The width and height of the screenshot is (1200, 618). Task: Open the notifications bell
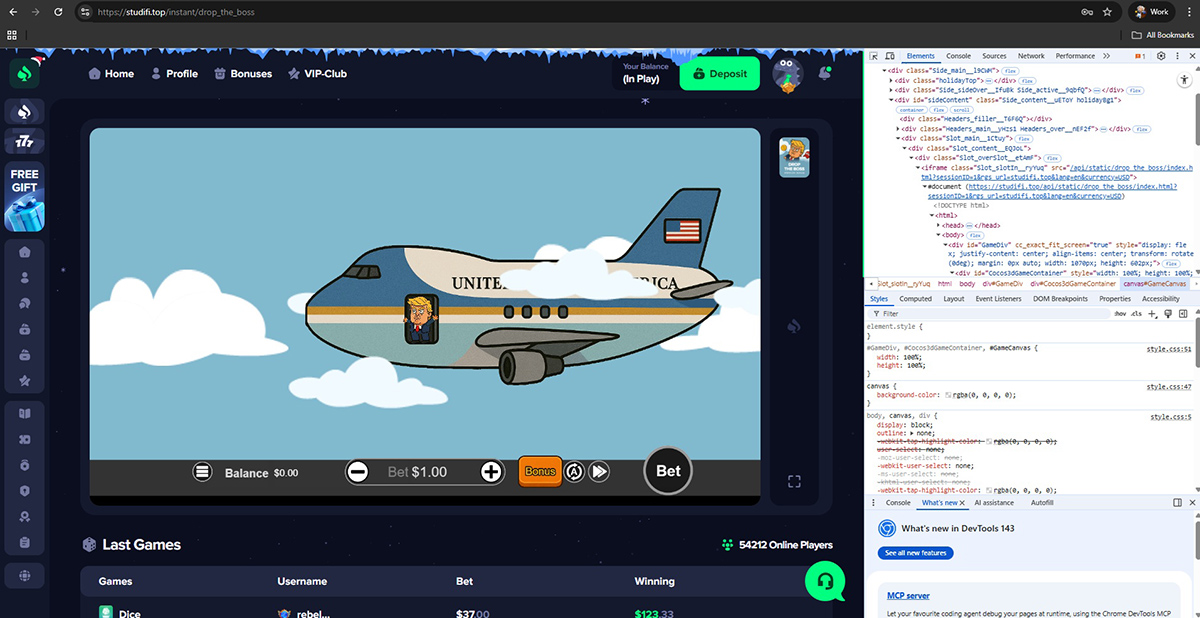(x=826, y=73)
